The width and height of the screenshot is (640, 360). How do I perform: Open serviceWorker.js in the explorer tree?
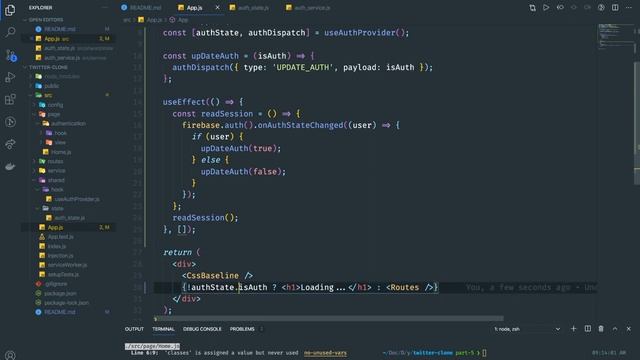click(67, 265)
